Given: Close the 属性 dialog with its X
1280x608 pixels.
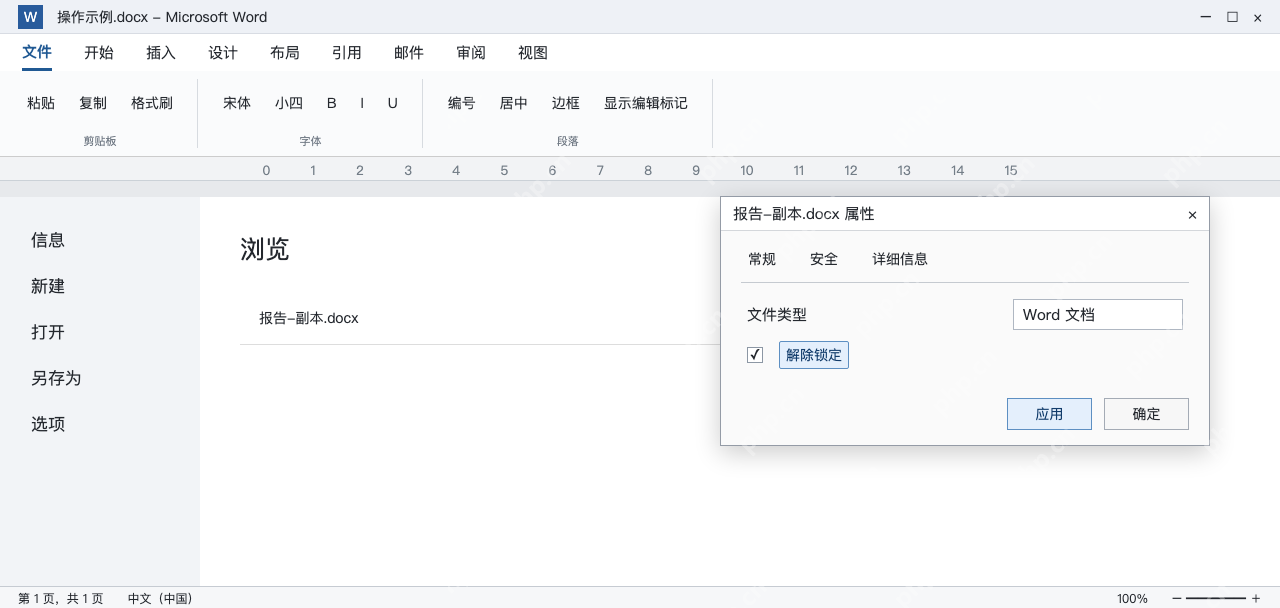Looking at the screenshot, I should pyautogui.click(x=1192, y=215).
